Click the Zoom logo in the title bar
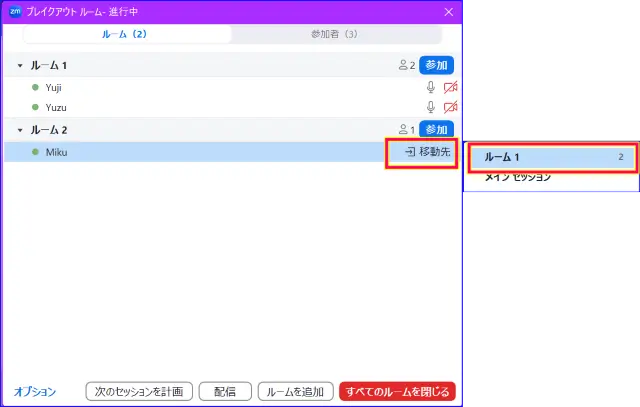Viewport: 640px width, 407px height. [15, 12]
